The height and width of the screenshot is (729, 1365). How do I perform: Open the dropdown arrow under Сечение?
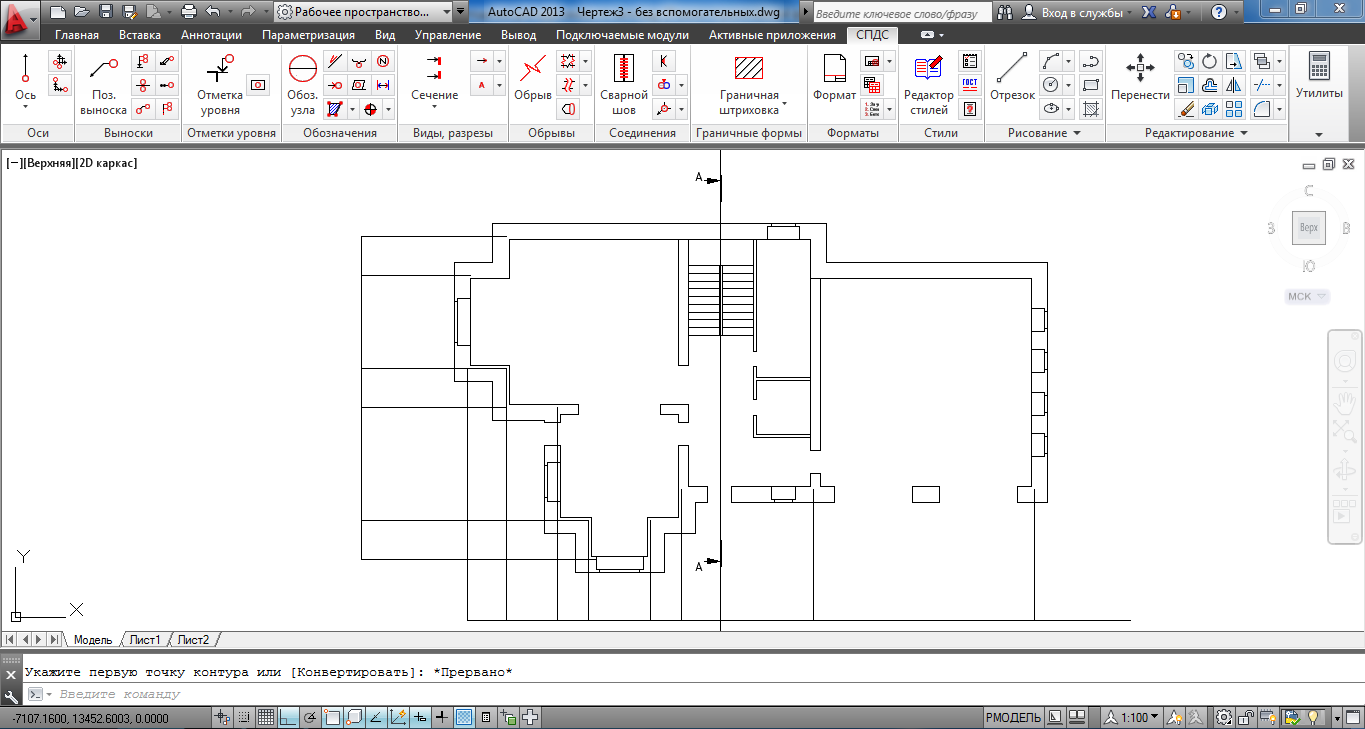[435, 107]
